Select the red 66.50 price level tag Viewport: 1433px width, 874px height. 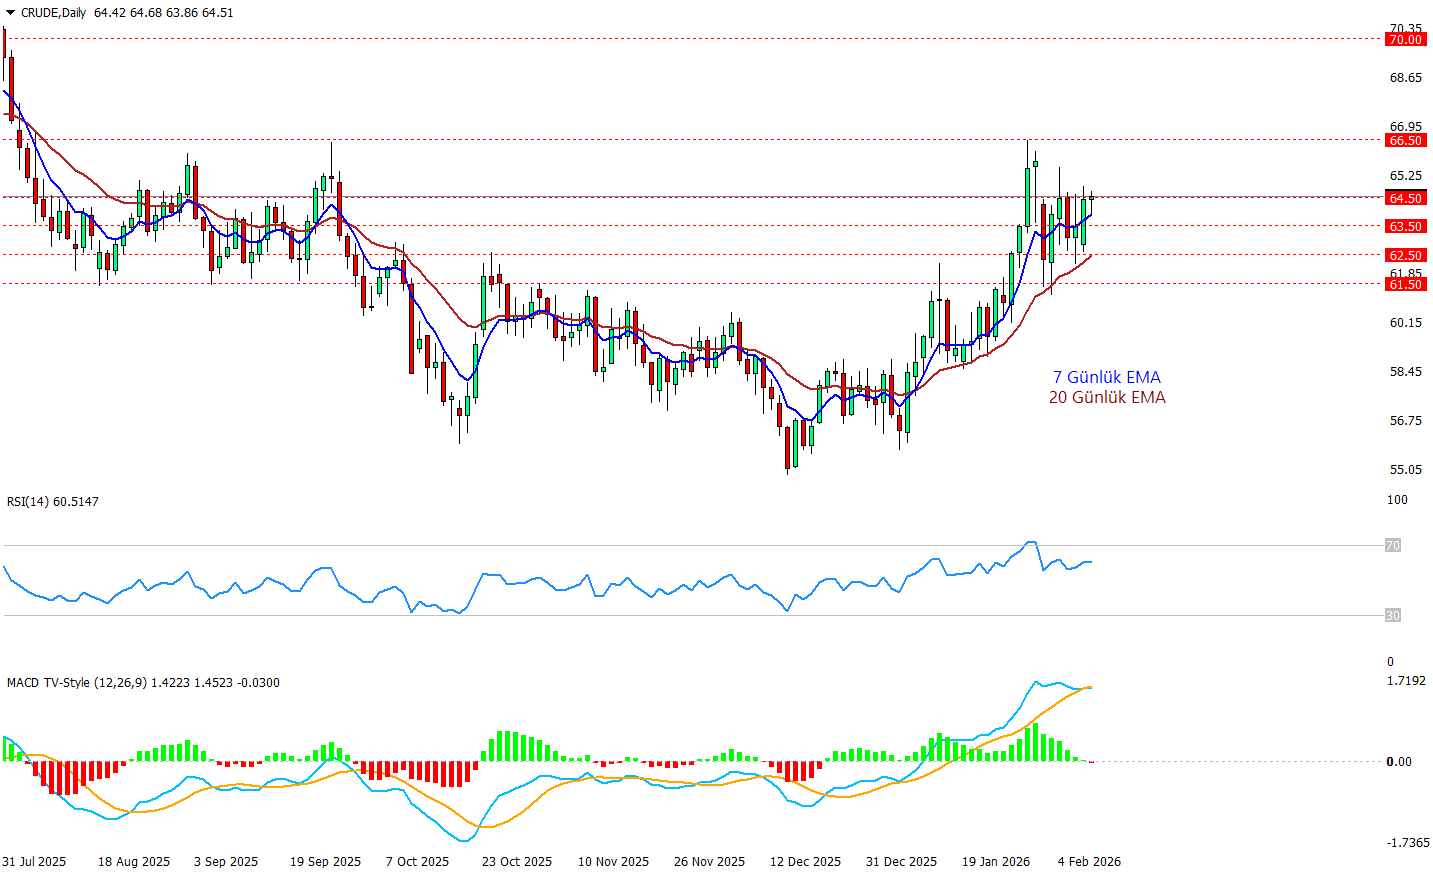click(1405, 141)
